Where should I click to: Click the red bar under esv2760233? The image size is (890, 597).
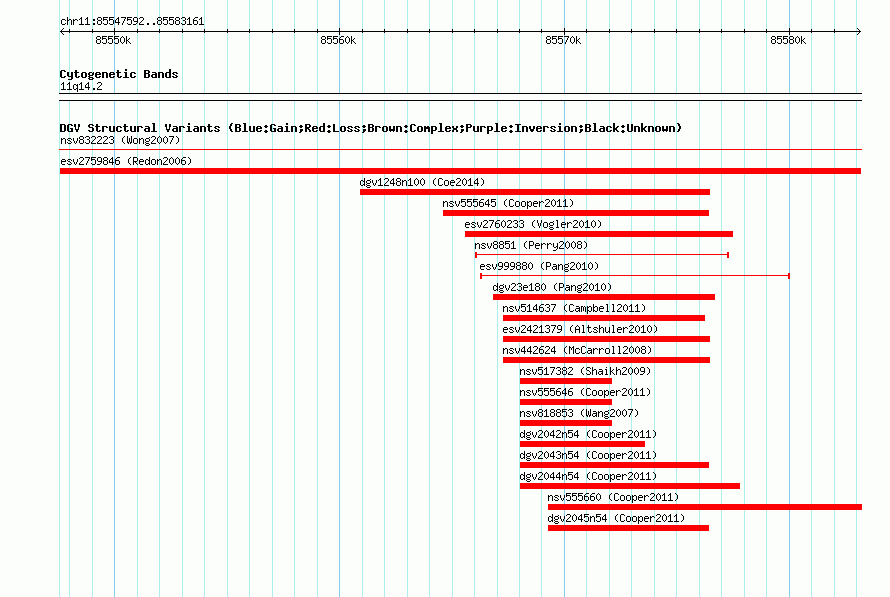599,234
